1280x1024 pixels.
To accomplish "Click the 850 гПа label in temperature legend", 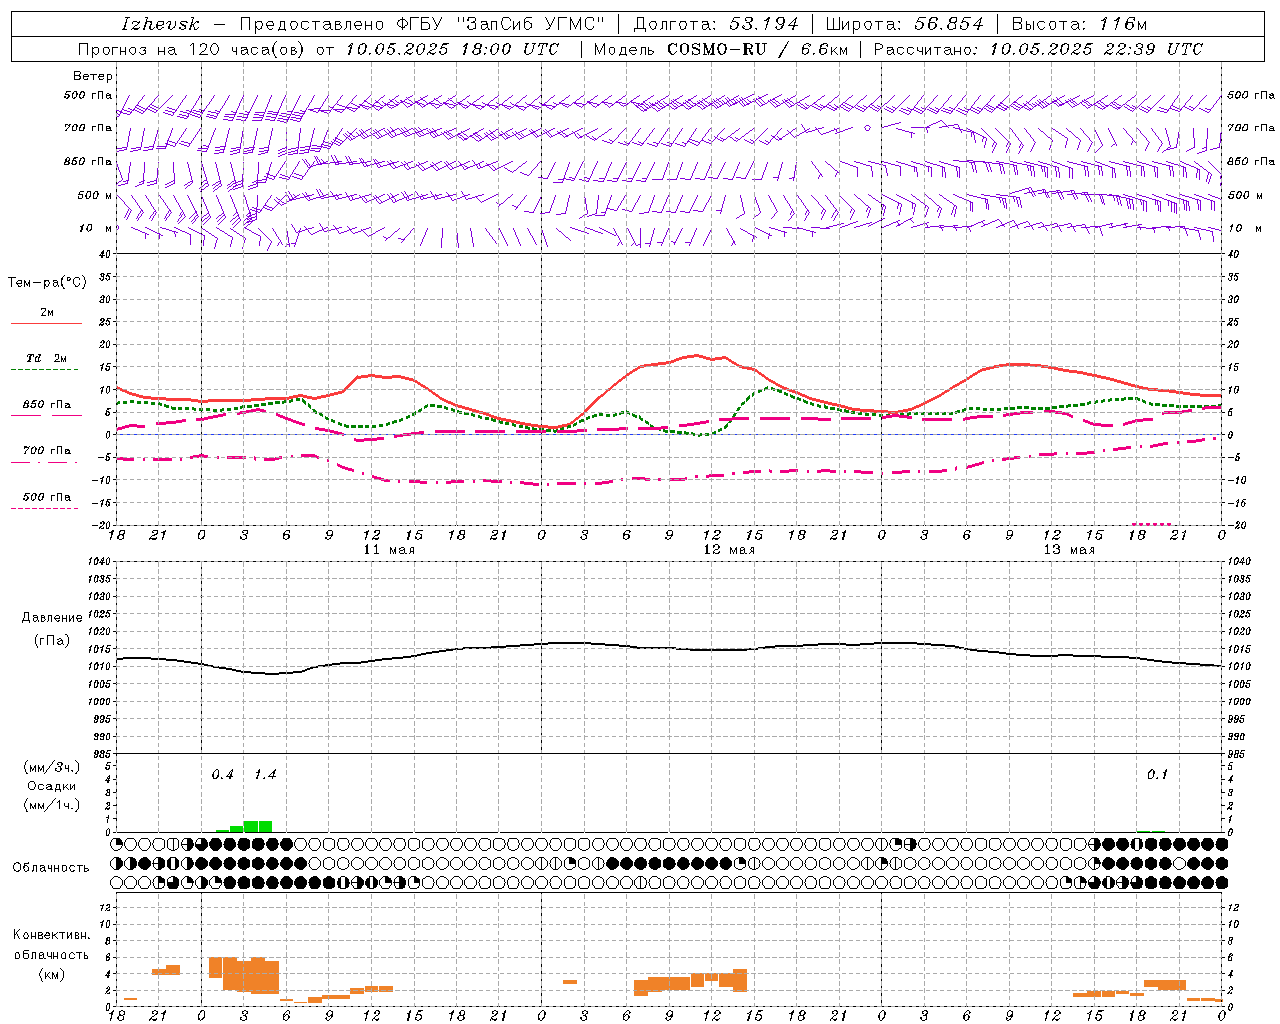I will pos(47,405).
